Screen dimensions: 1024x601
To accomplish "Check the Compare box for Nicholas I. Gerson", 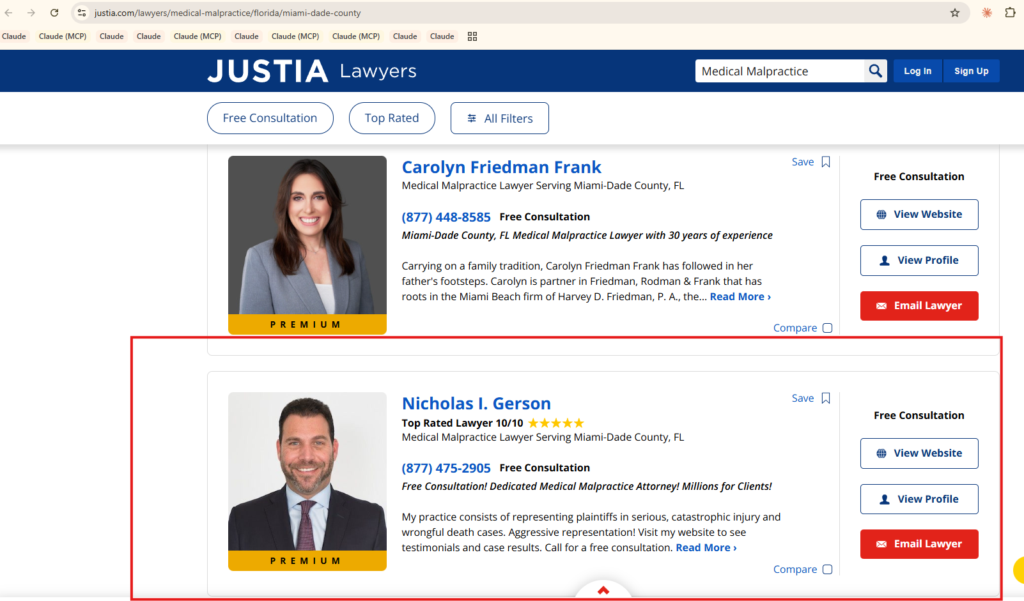I will [827, 570].
